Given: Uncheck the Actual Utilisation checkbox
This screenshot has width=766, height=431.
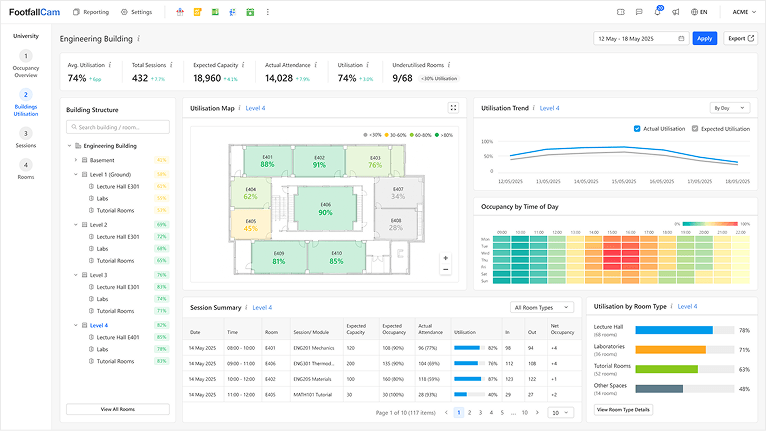Looking at the screenshot, I should 637,129.
